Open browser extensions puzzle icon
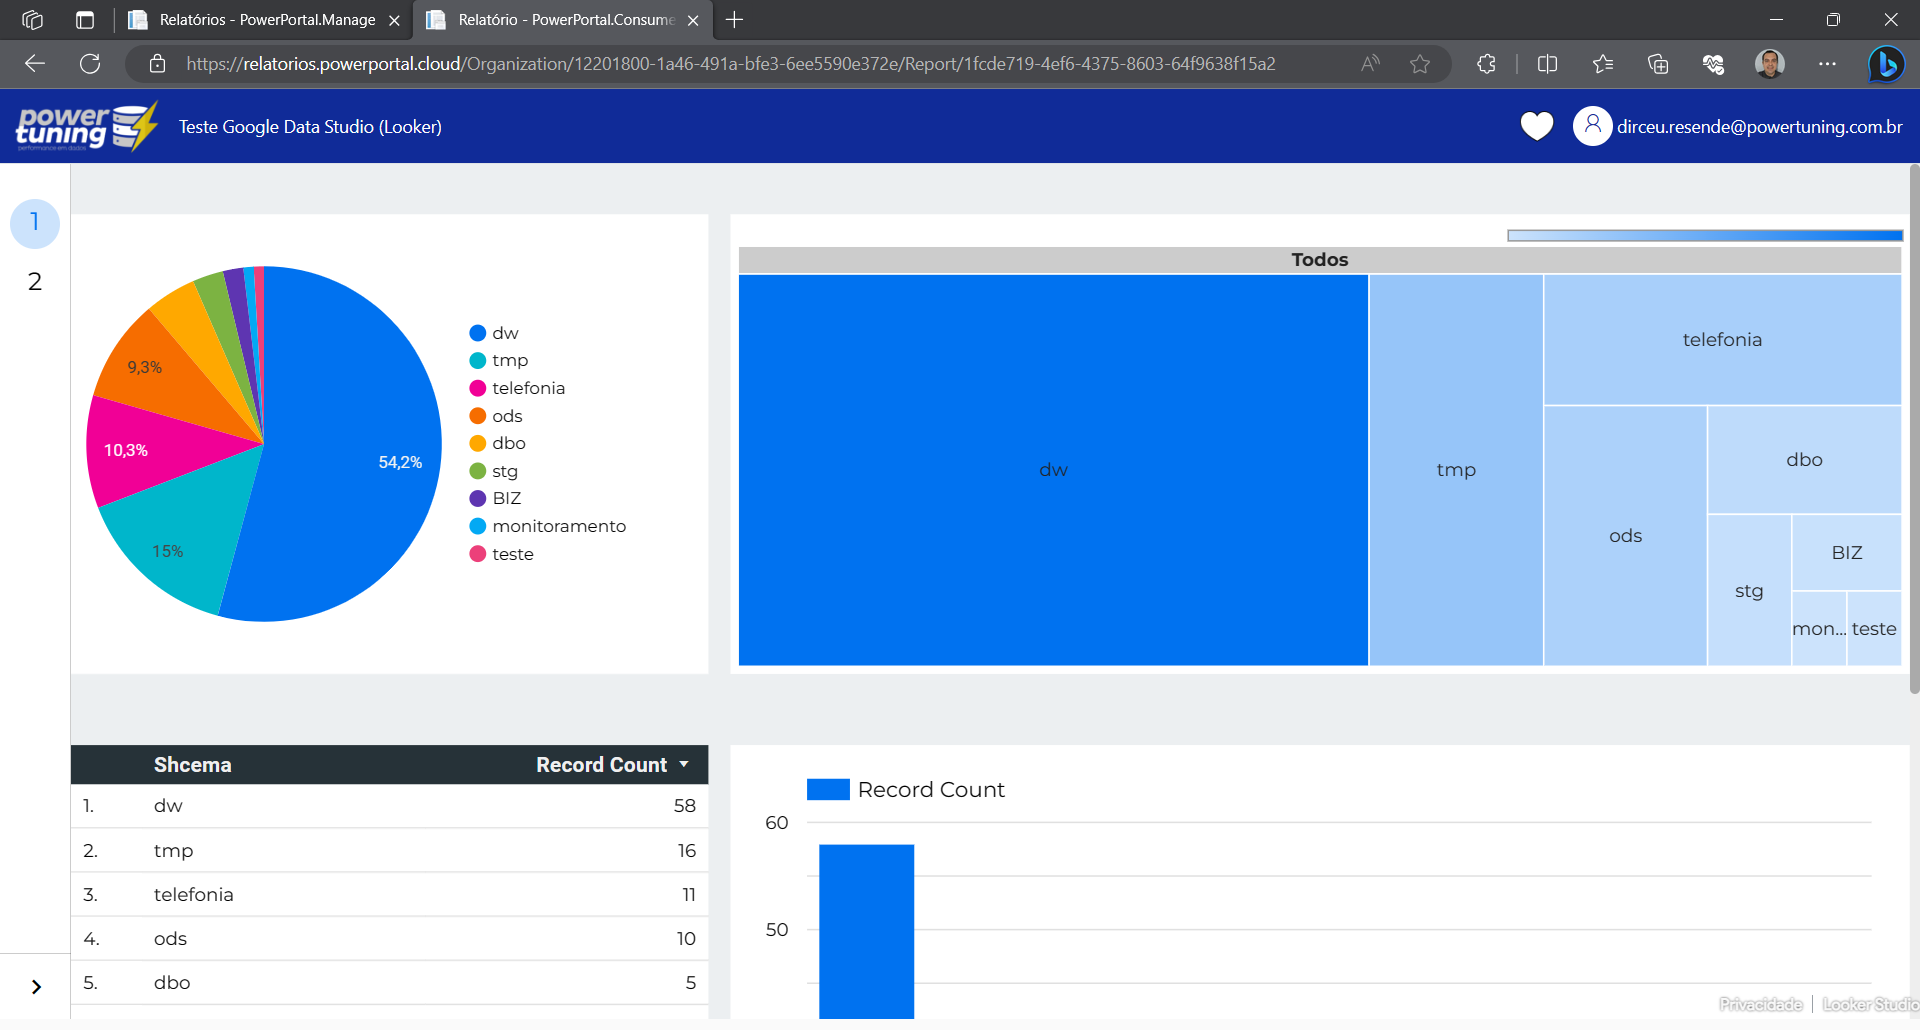Viewport: 1920px width, 1030px height. coord(1486,64)
